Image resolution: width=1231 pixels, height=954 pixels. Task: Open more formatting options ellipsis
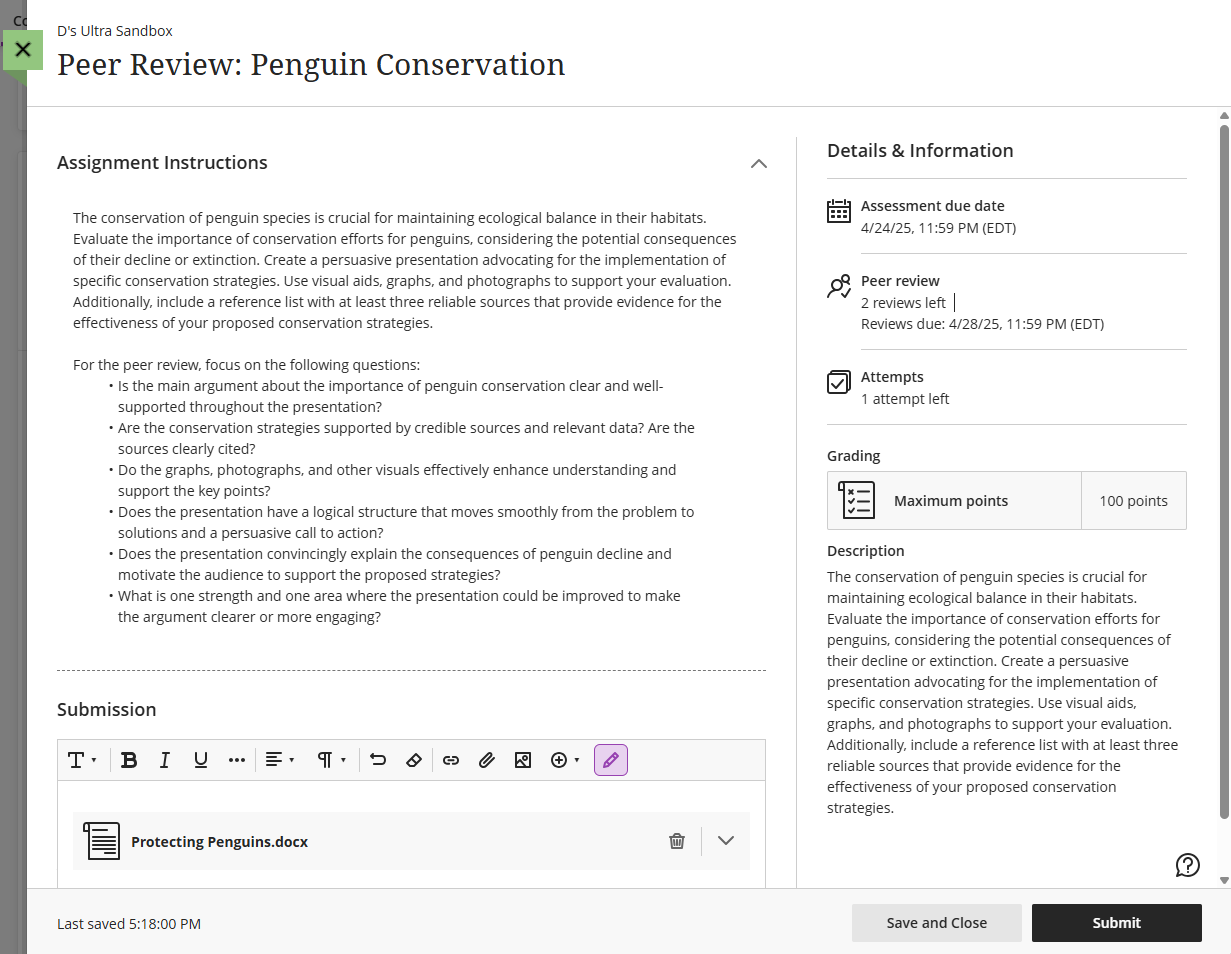pos(237,760)
